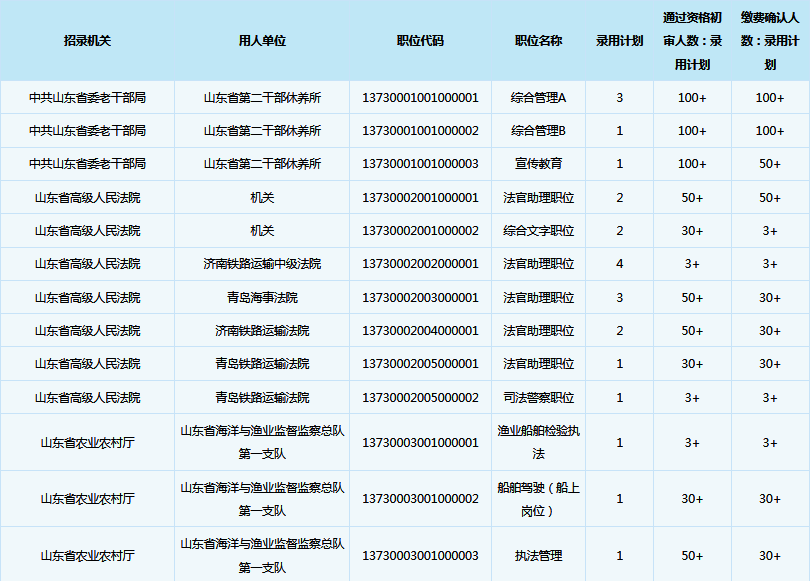Select the 宣传教育 position name
The width and height of the screenshot is (811, 581).
[538, 164]
